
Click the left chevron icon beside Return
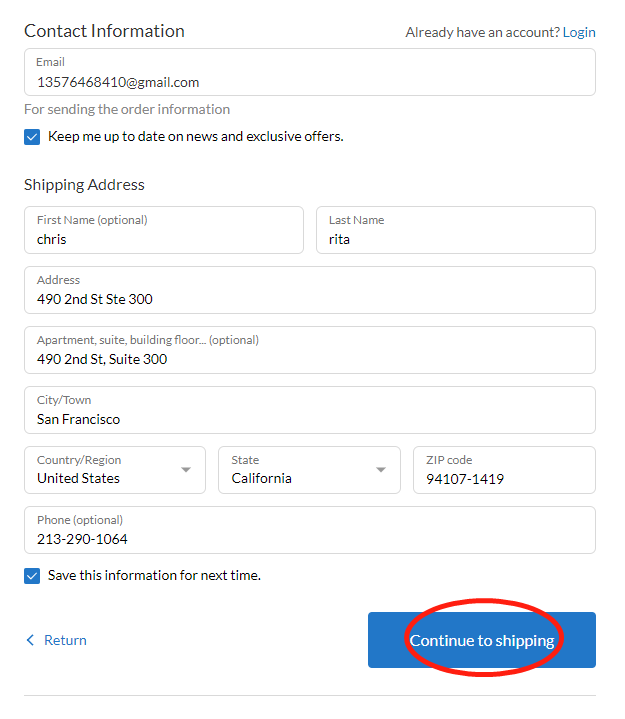(30, 640)
